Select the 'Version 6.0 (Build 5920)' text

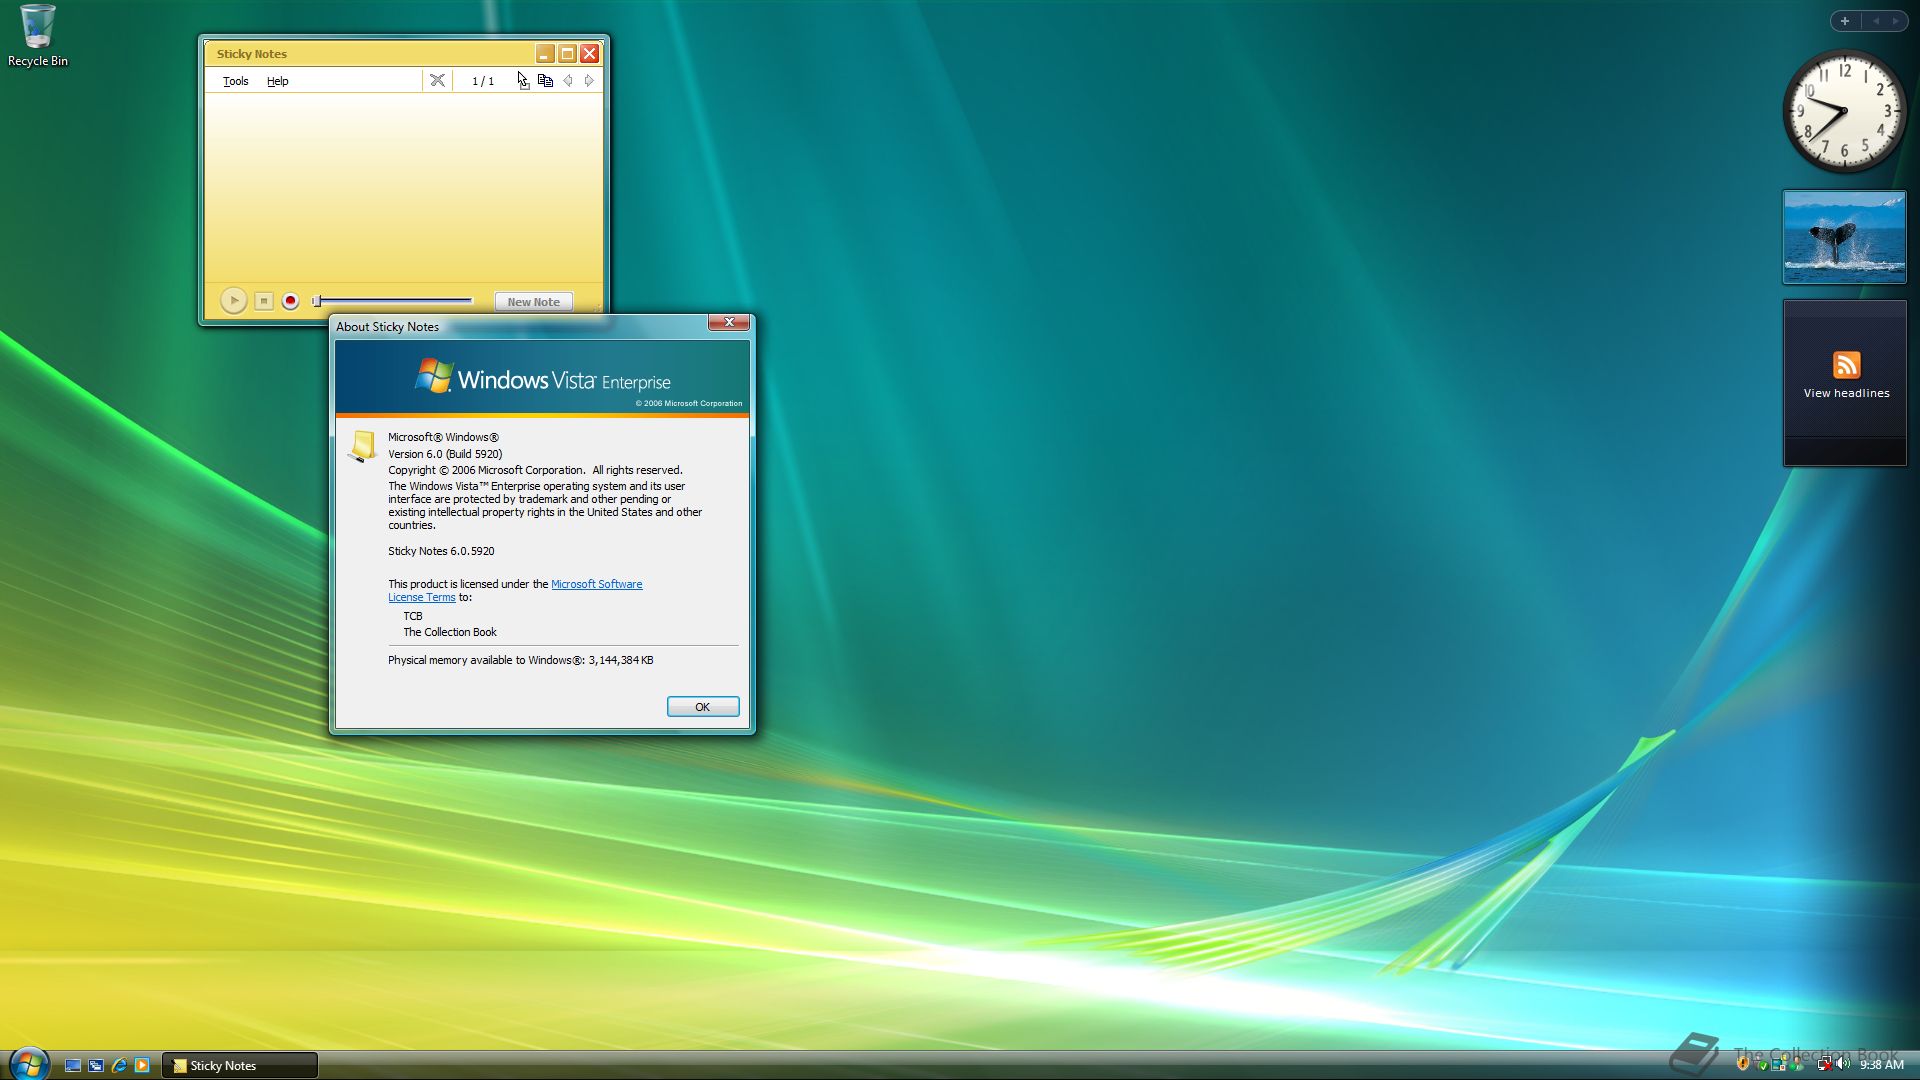click(445, 454)
